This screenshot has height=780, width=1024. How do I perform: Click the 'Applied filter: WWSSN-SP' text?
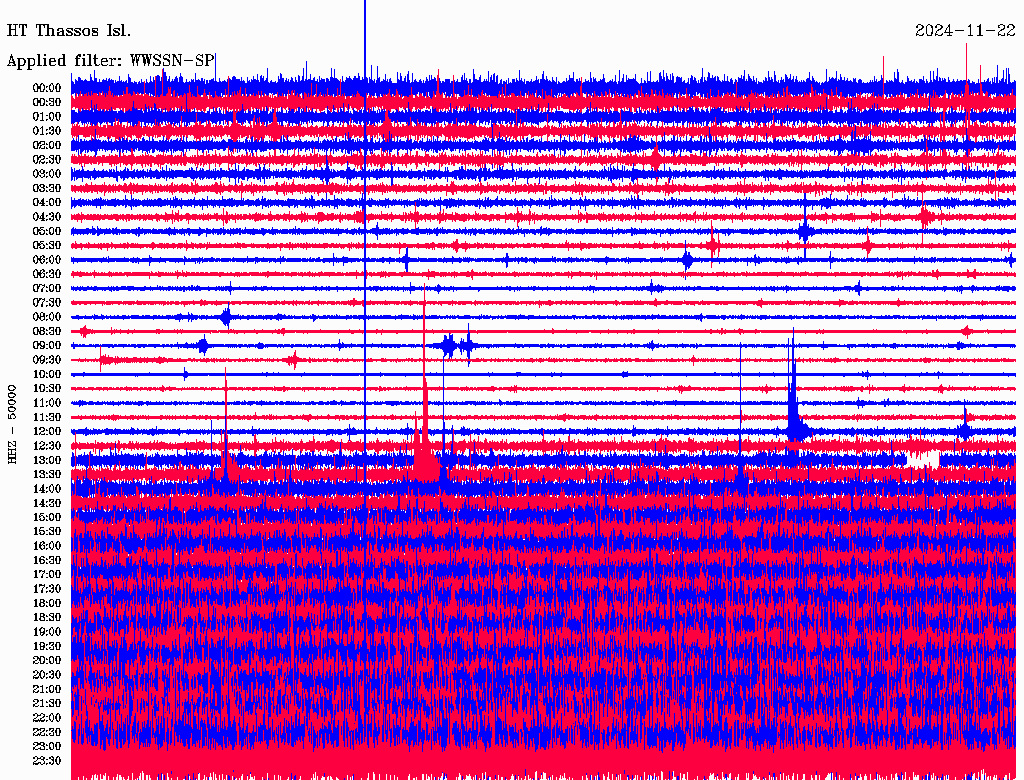point(110,61)
